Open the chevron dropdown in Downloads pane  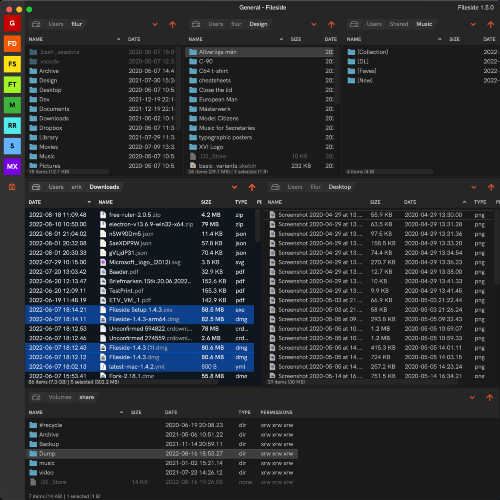click(235, 187)
